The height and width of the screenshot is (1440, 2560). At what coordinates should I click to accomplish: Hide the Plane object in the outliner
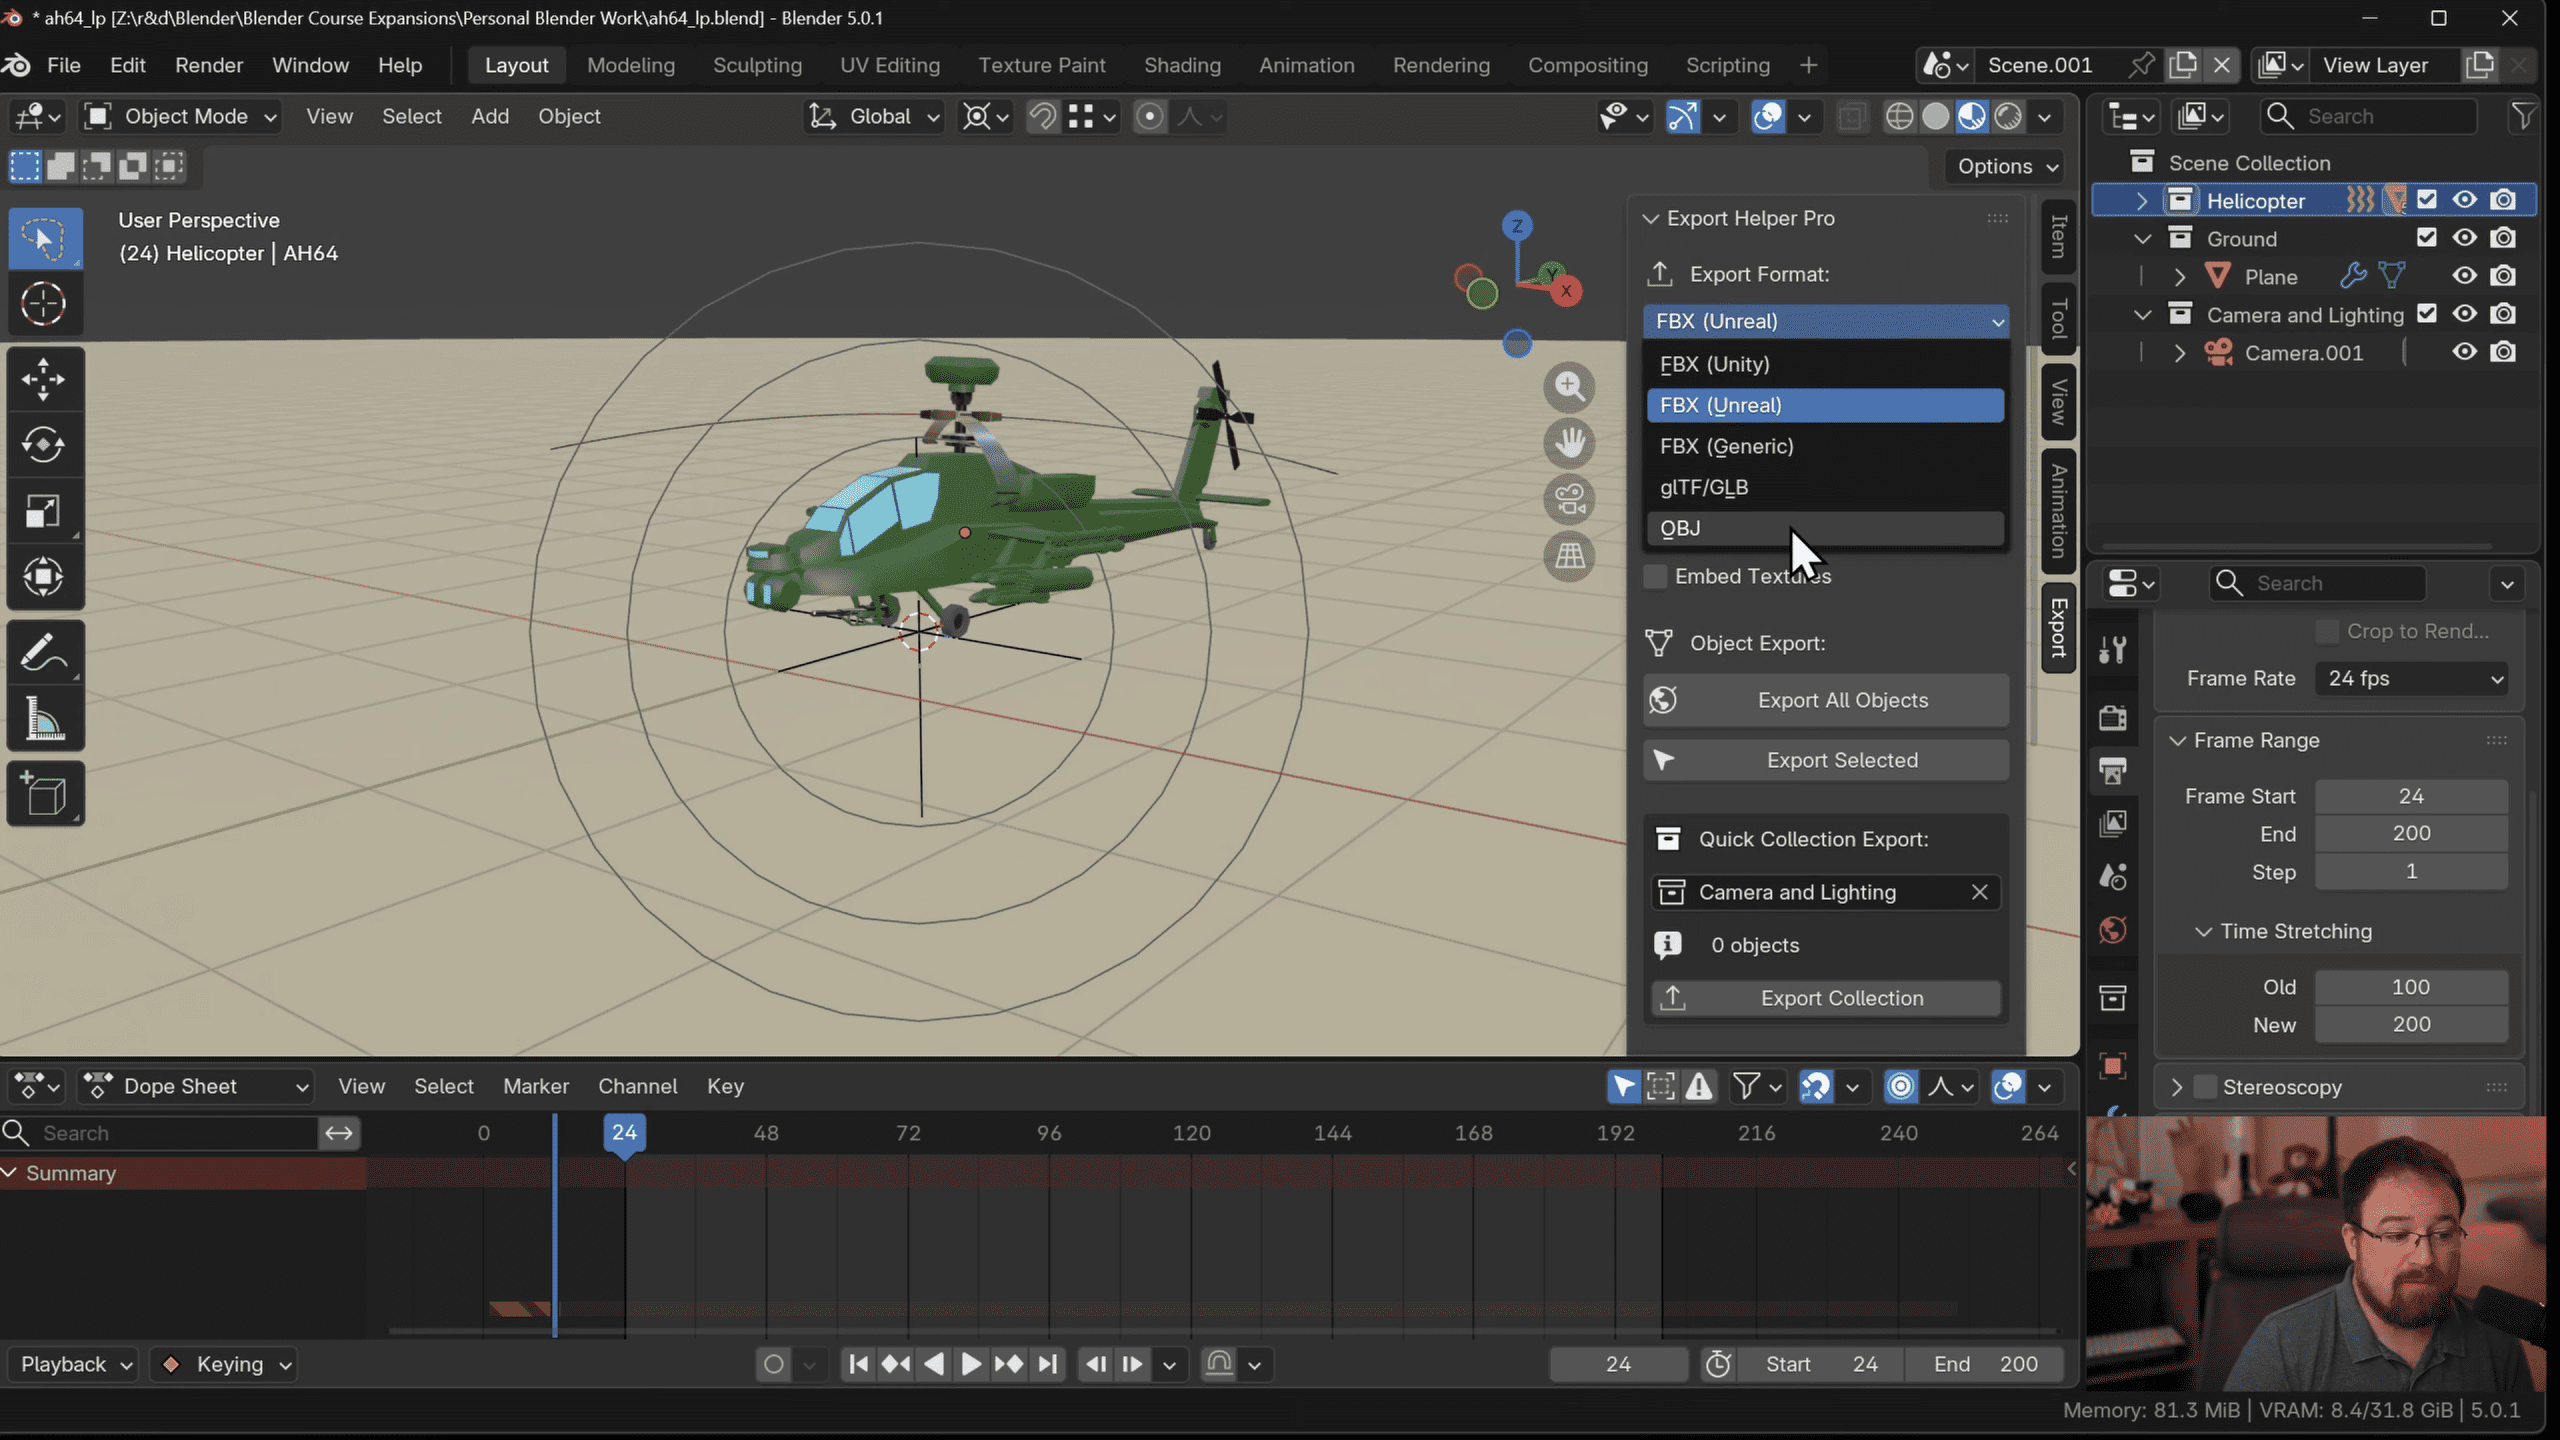tap(2465, 276)
